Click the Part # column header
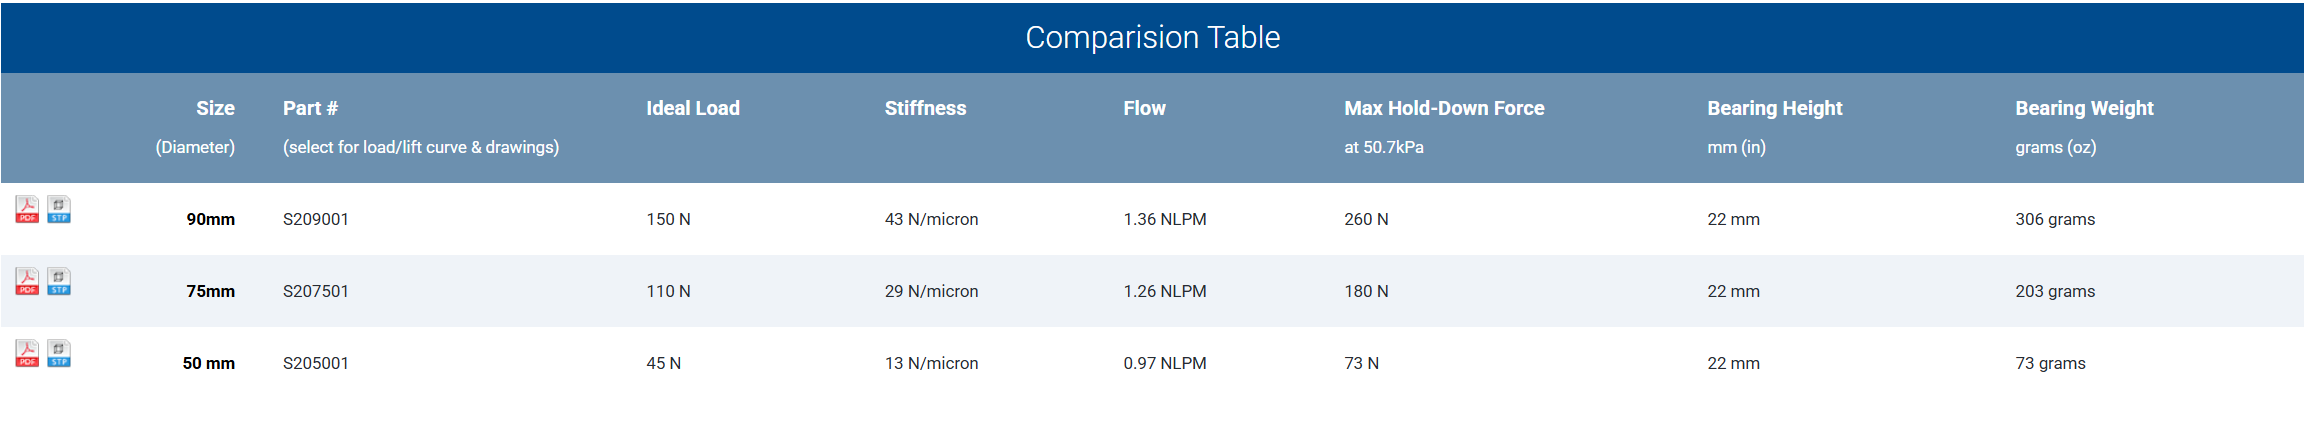 310,108
